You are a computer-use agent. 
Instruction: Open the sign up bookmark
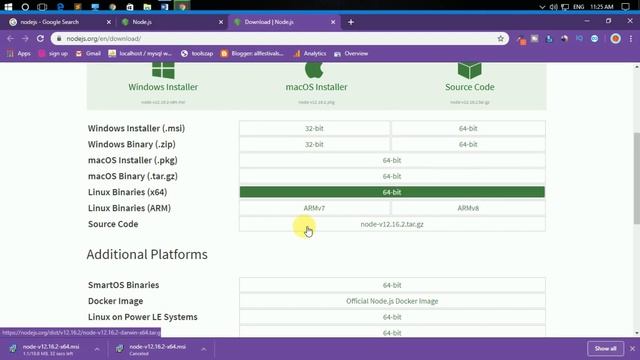click(53, 53)
